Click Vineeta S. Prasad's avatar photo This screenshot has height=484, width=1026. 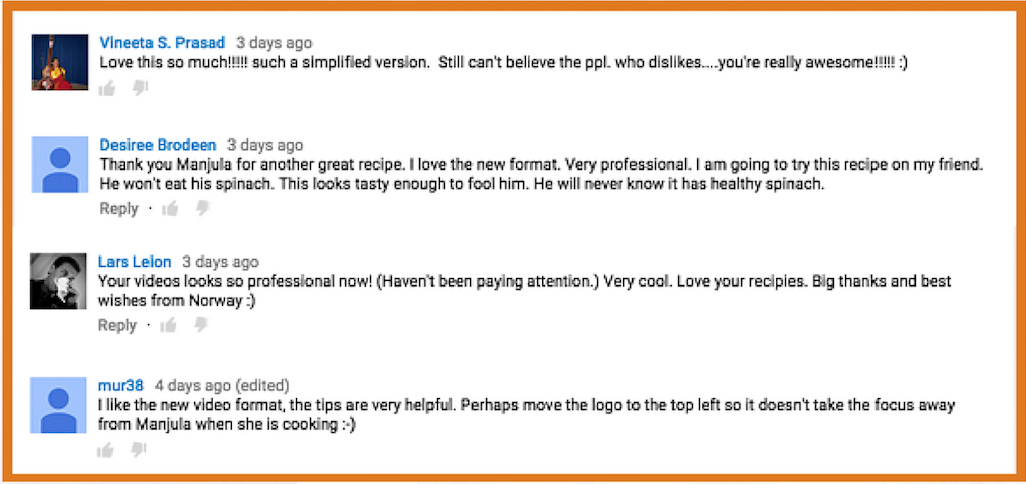[x=60, y=62]
